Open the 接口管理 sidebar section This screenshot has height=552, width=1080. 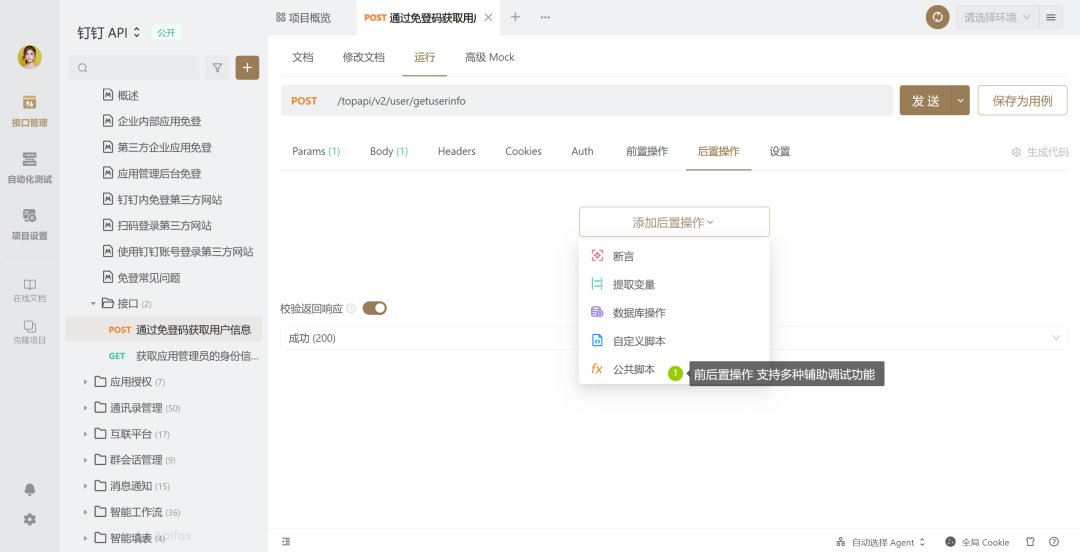tap(30, 111)
